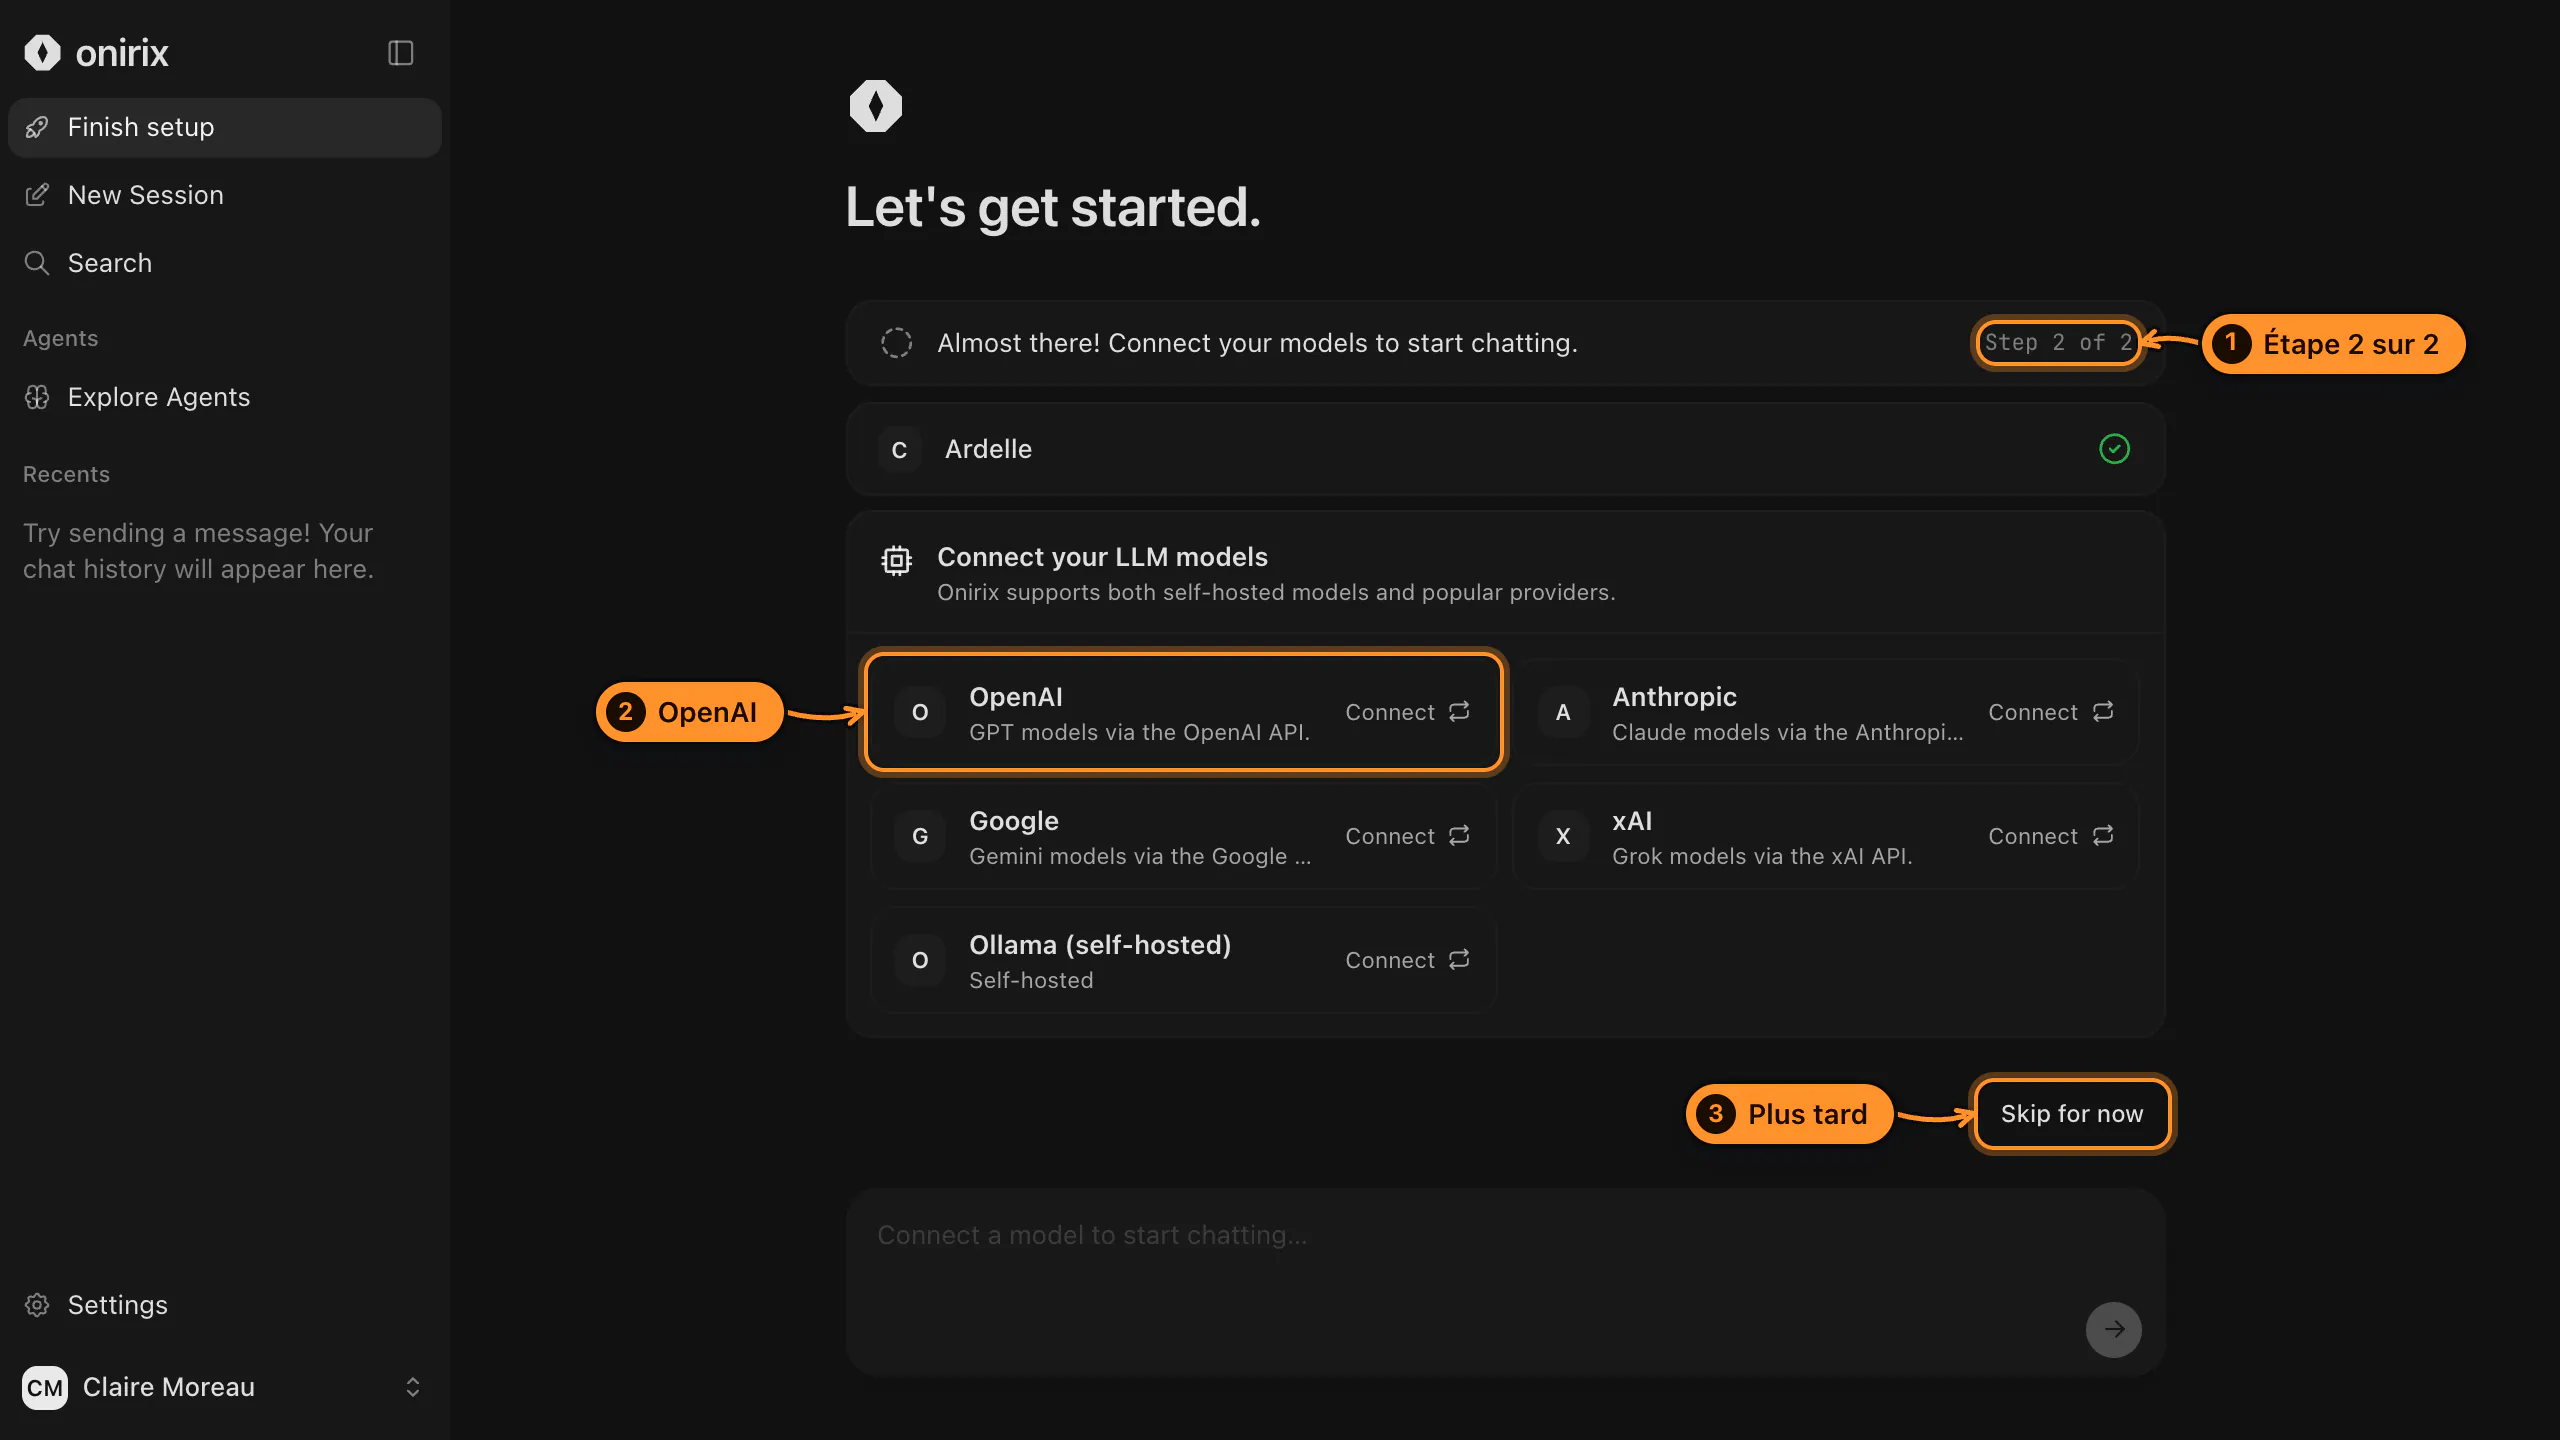Click the dashed circle progress icon
2560x1440 pixels.
click(896, 343)
